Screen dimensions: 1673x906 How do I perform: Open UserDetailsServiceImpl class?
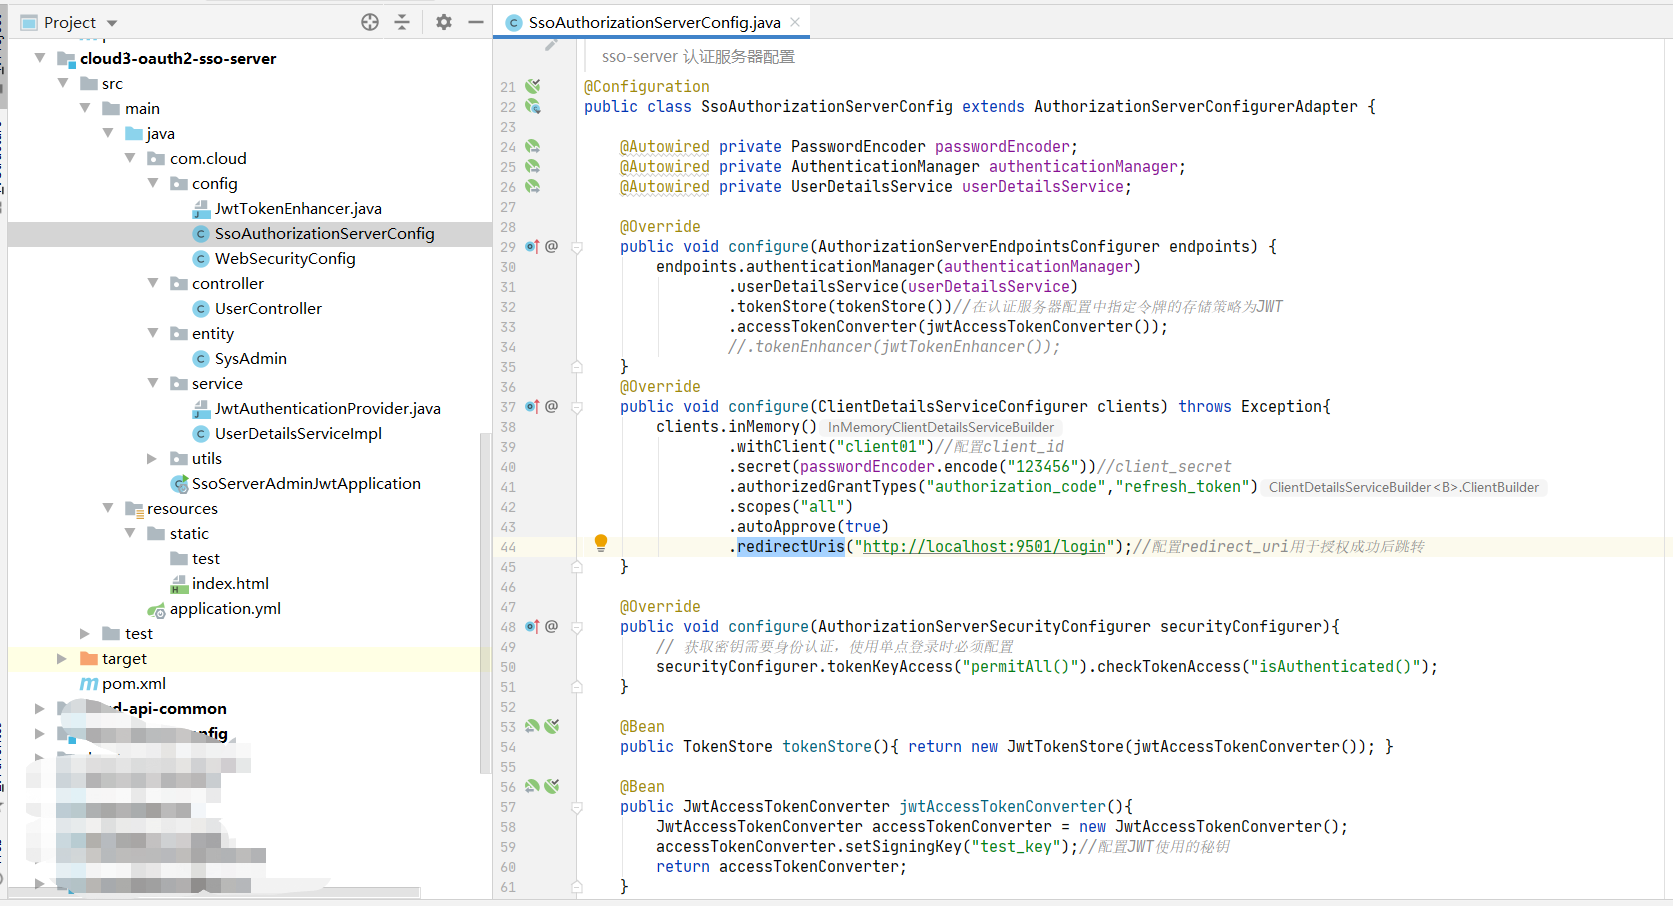(x=298, y=433)
